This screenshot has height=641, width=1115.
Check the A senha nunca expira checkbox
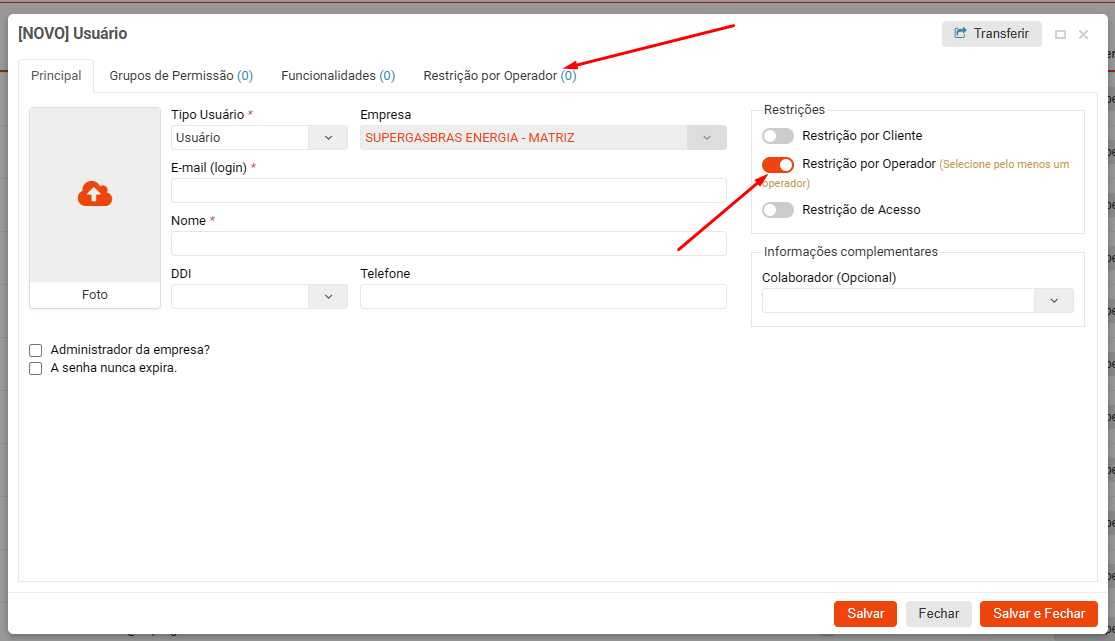pos(36,368)
